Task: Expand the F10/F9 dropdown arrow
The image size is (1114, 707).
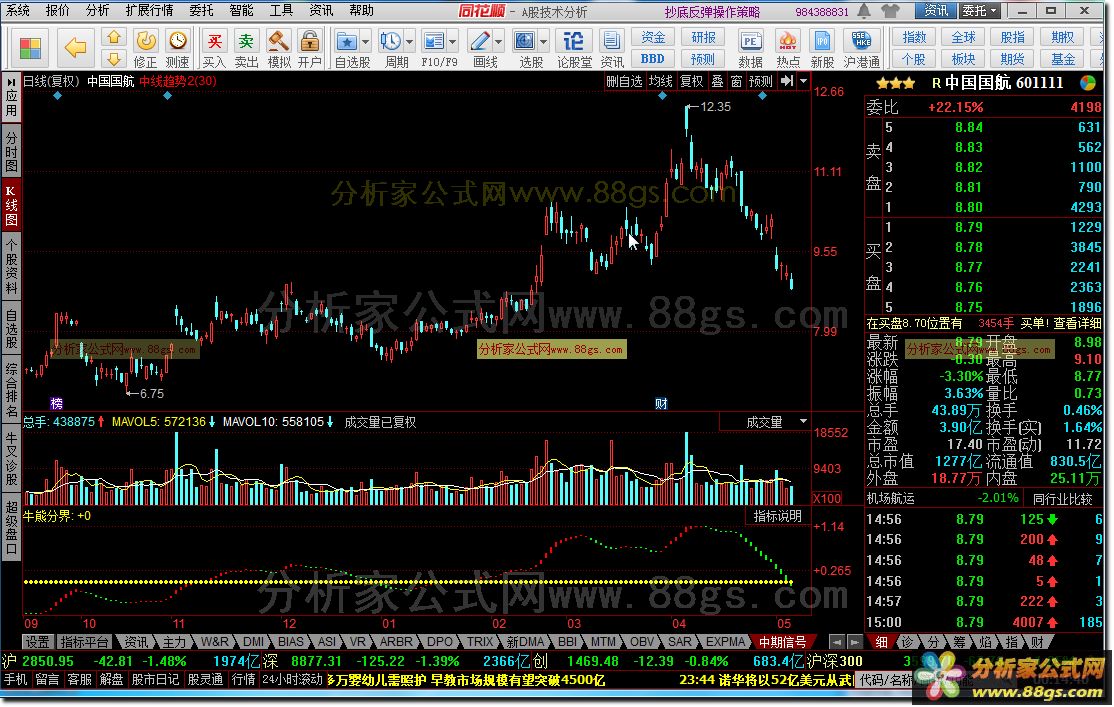Action: (453, 42)
